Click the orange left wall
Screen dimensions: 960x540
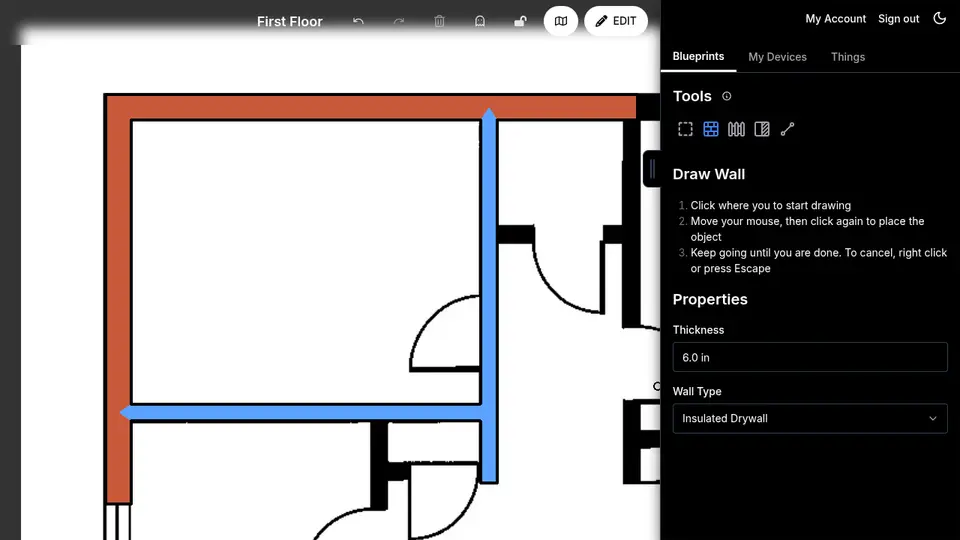click(118, 299)
